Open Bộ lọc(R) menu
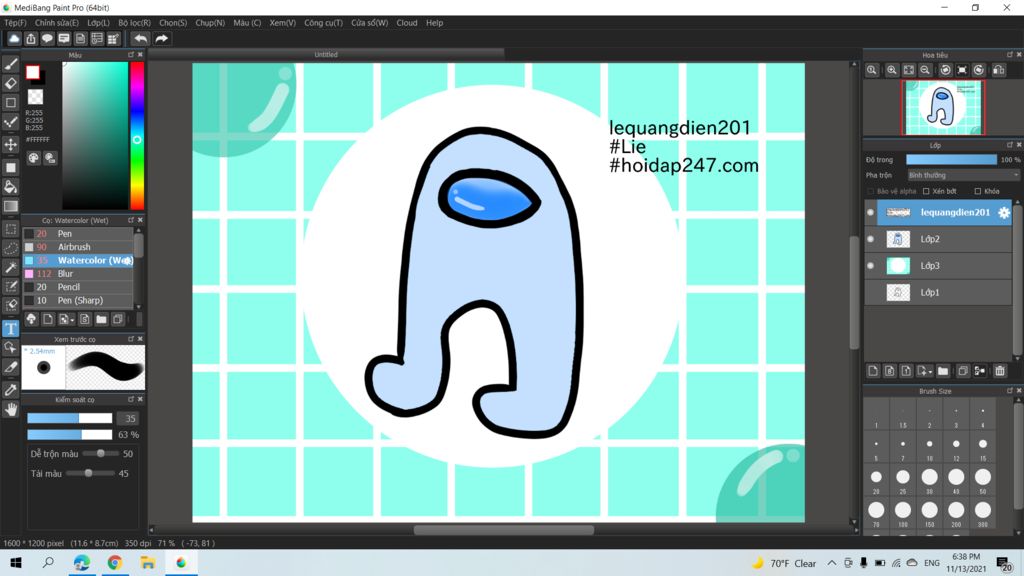The width and height of the screenshot is (1024, 576). (x=135, y=23)
